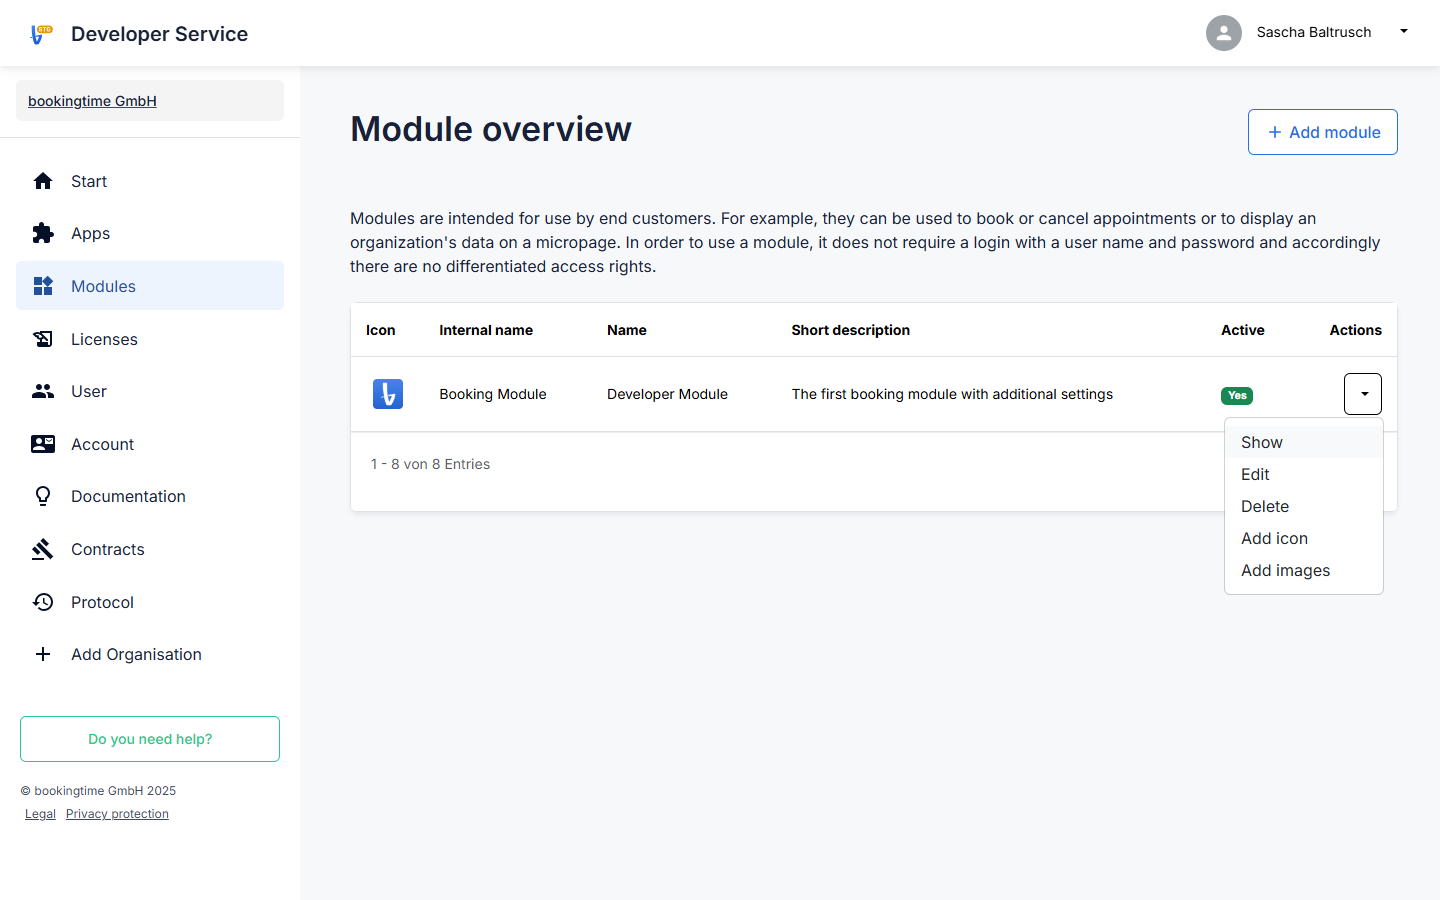Click the Add module button
Viewport: 1440px width, 900px height.
[x=1323, y=132]
